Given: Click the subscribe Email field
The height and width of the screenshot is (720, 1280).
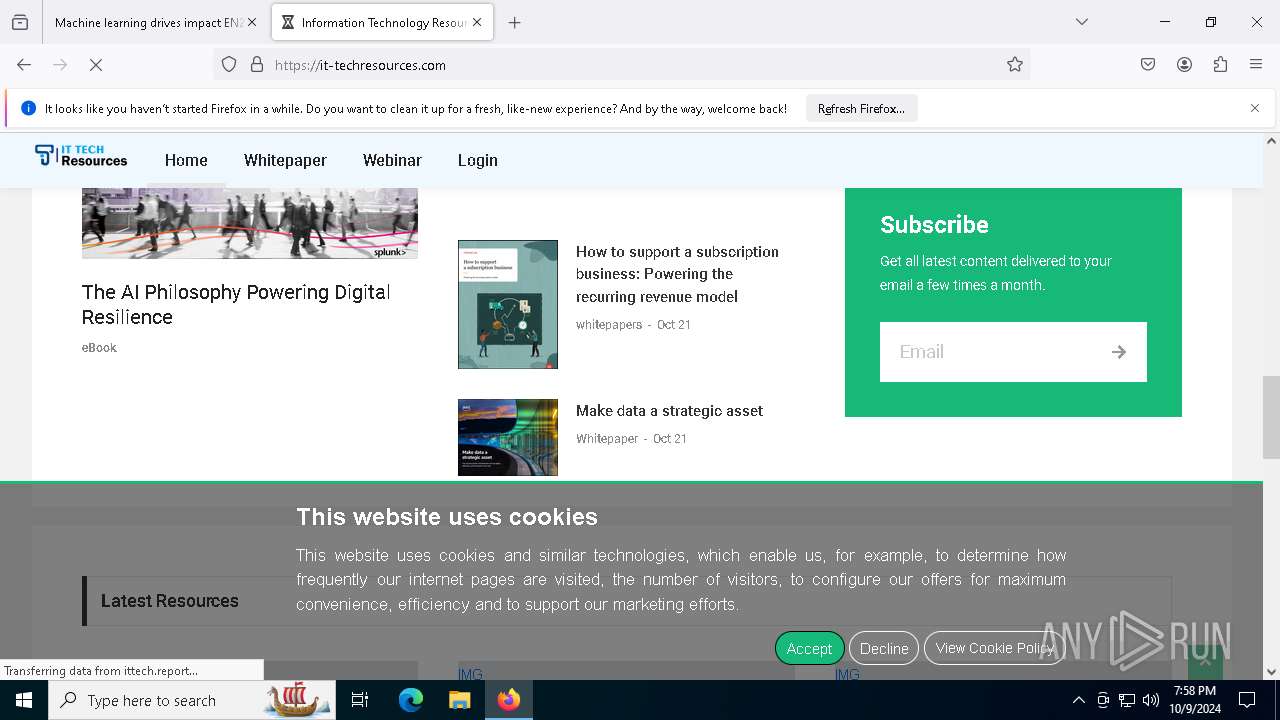Looking at the screenshot, I should (x=985, y=352).
